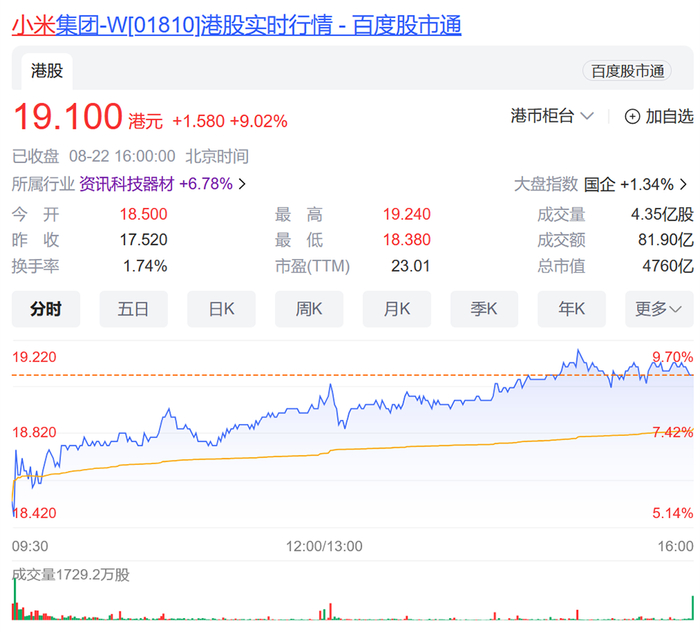Click the 今开 value 18.500

[x=143, y=214]
